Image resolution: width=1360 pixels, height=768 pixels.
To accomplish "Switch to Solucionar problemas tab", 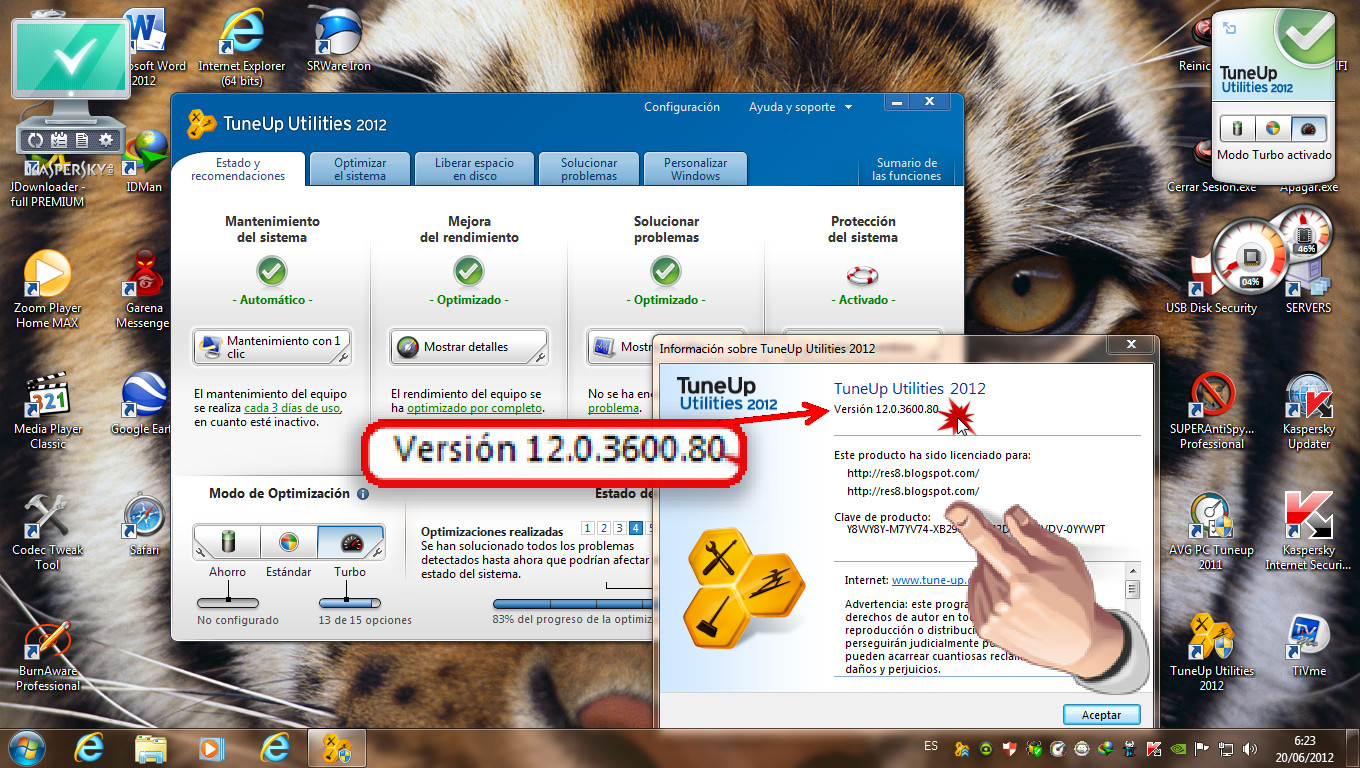I will (589, 169).
